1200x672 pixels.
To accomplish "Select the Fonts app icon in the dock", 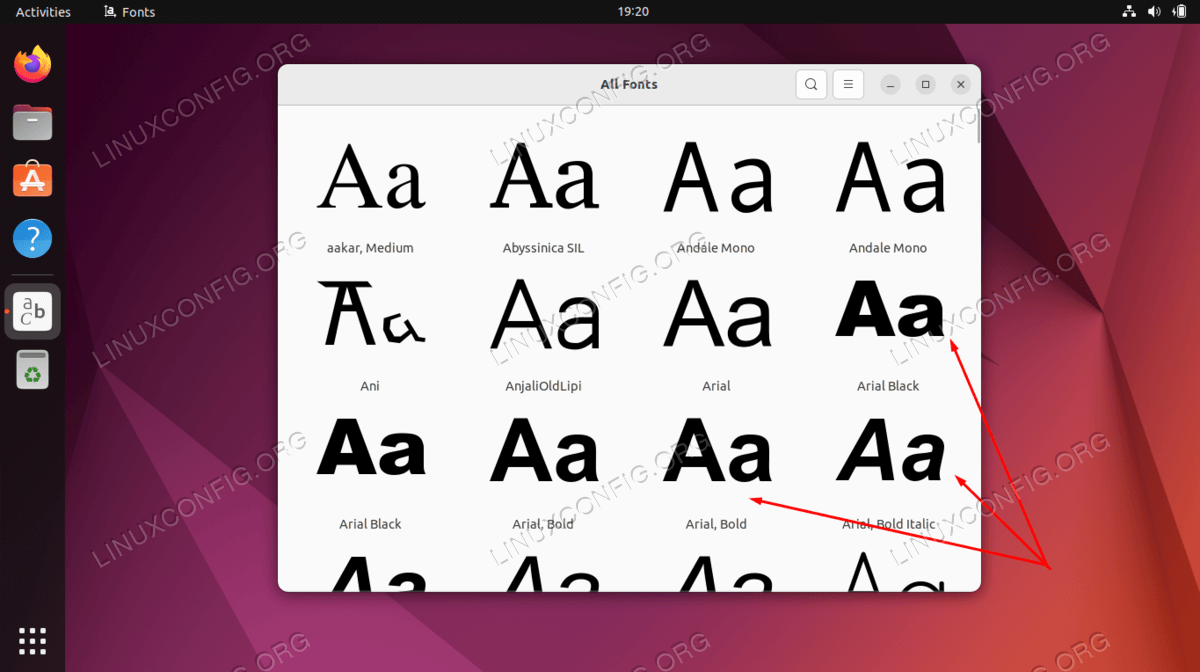I will pos(33,311).
